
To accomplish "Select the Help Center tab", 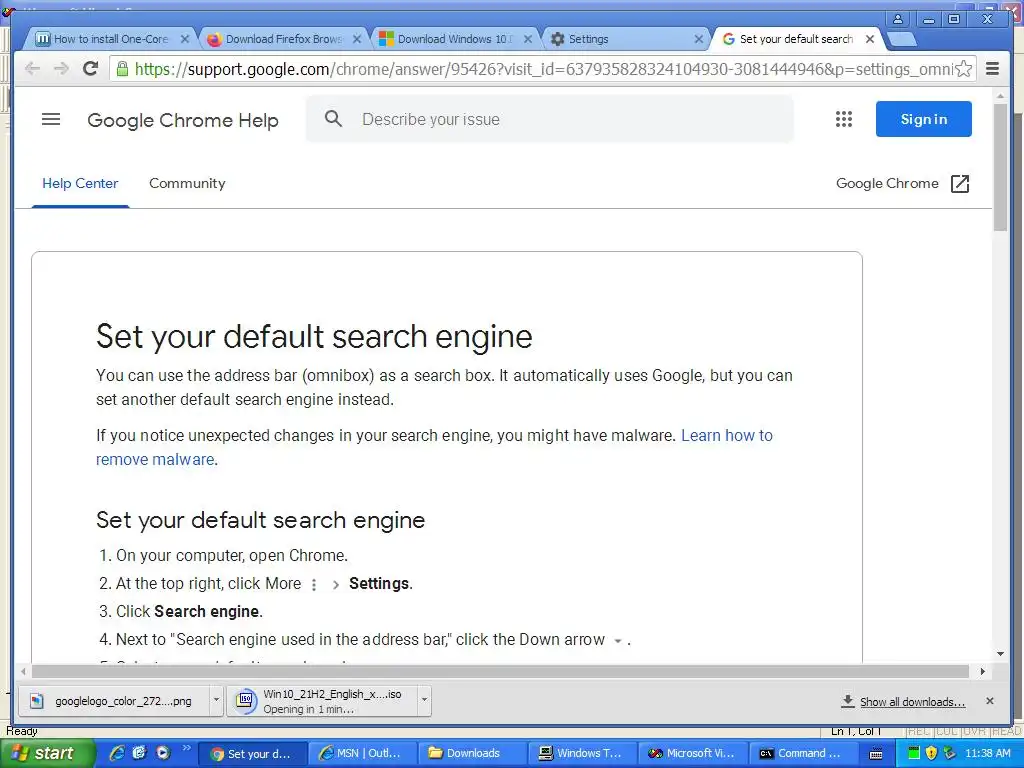I will click(x=80, y=184).
